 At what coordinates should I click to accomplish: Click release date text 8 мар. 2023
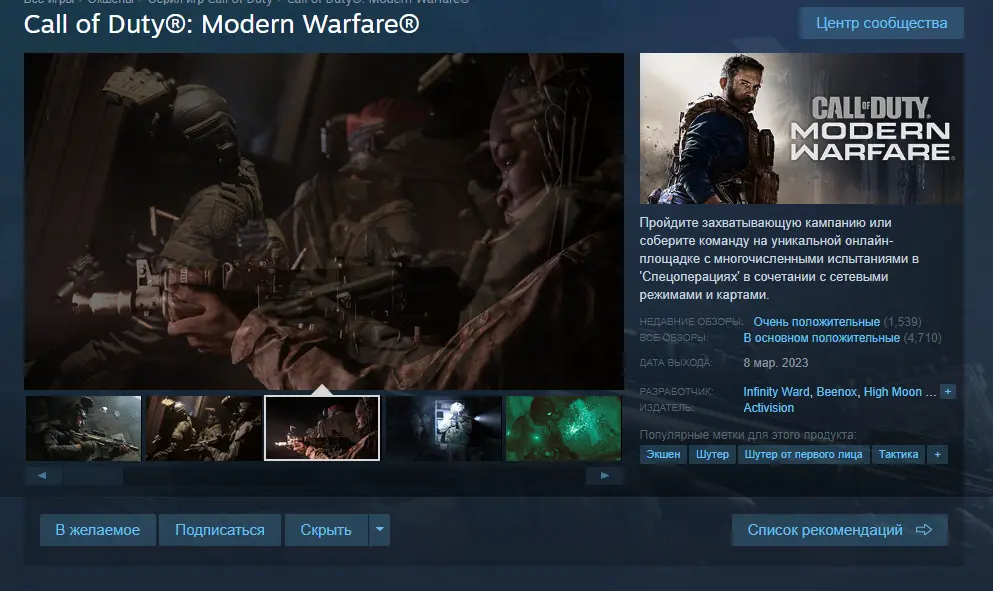[775, 362]
